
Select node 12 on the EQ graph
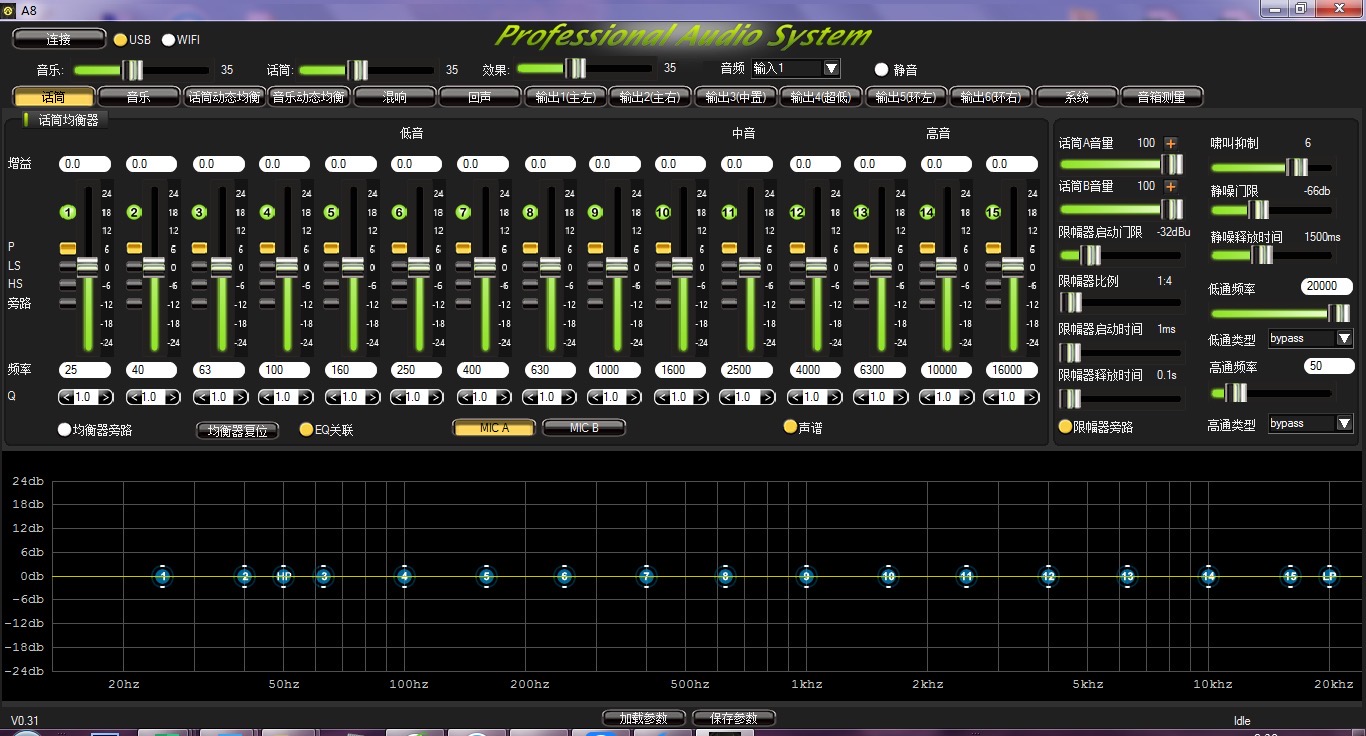click(1048, 576)
